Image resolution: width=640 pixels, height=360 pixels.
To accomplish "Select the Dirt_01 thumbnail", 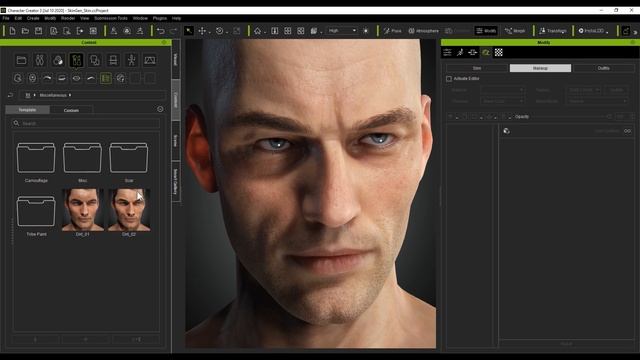I will [x=82, y=210].
